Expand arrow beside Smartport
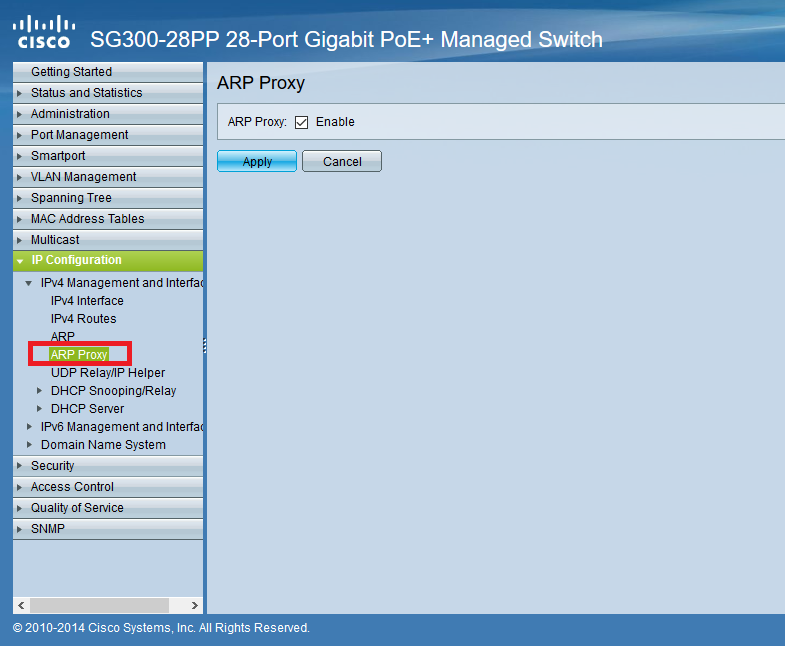This screenshot has width=785, height=646. 20,156
